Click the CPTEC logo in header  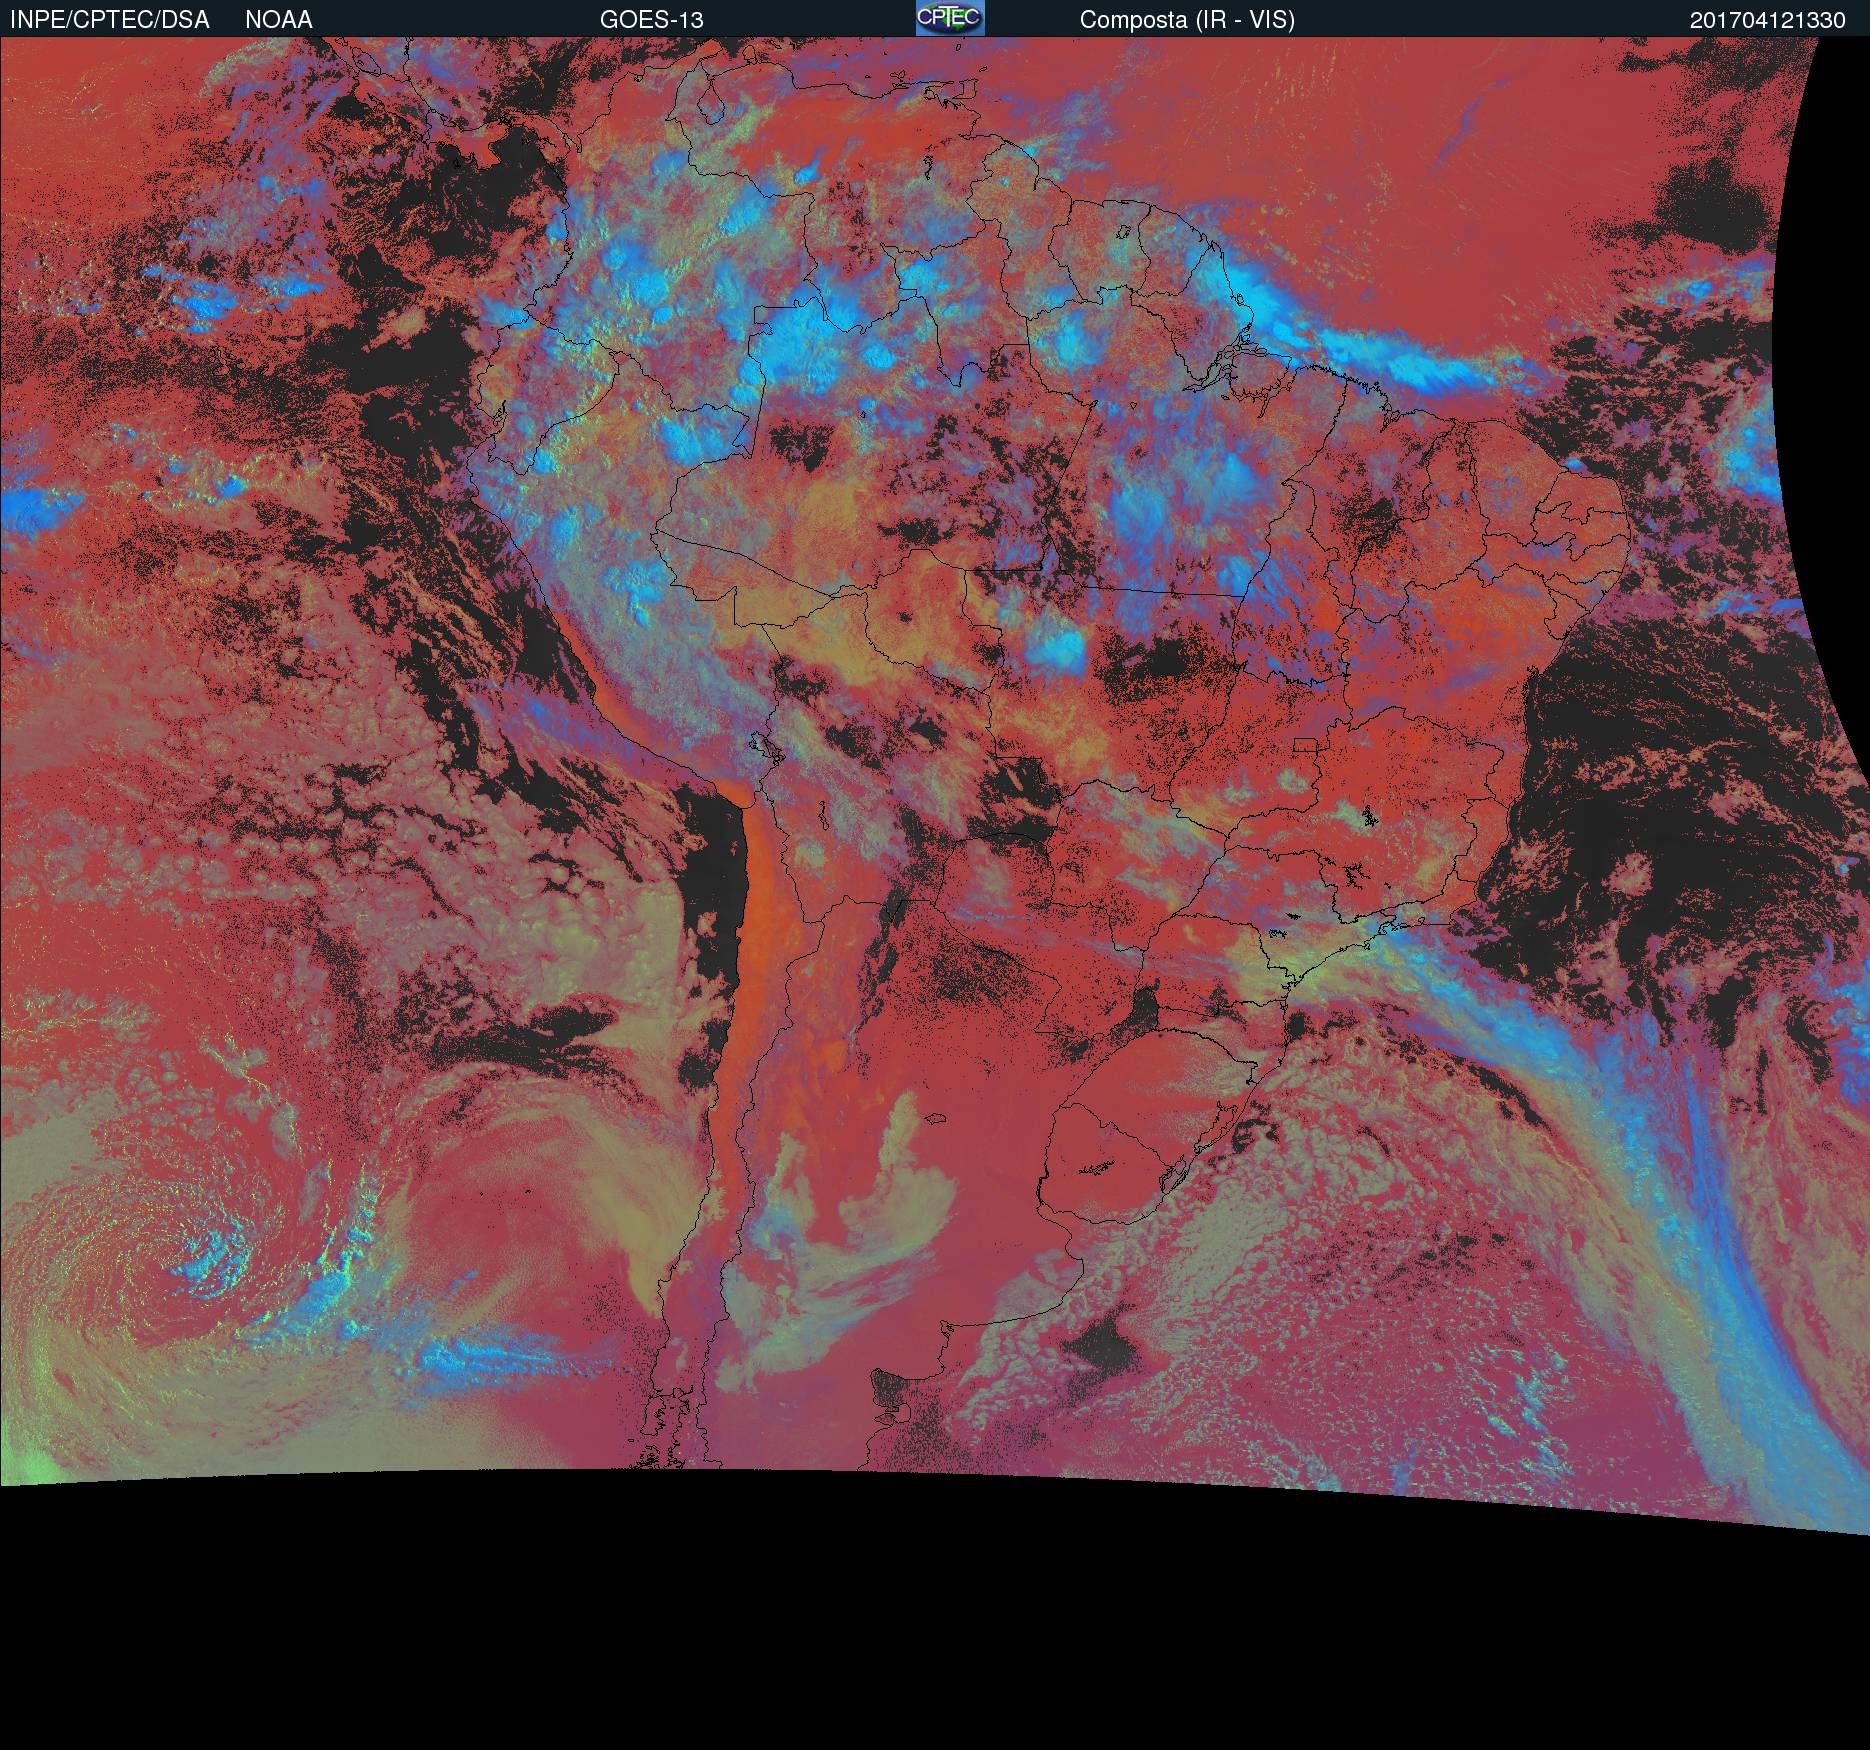tap(950, 18)
